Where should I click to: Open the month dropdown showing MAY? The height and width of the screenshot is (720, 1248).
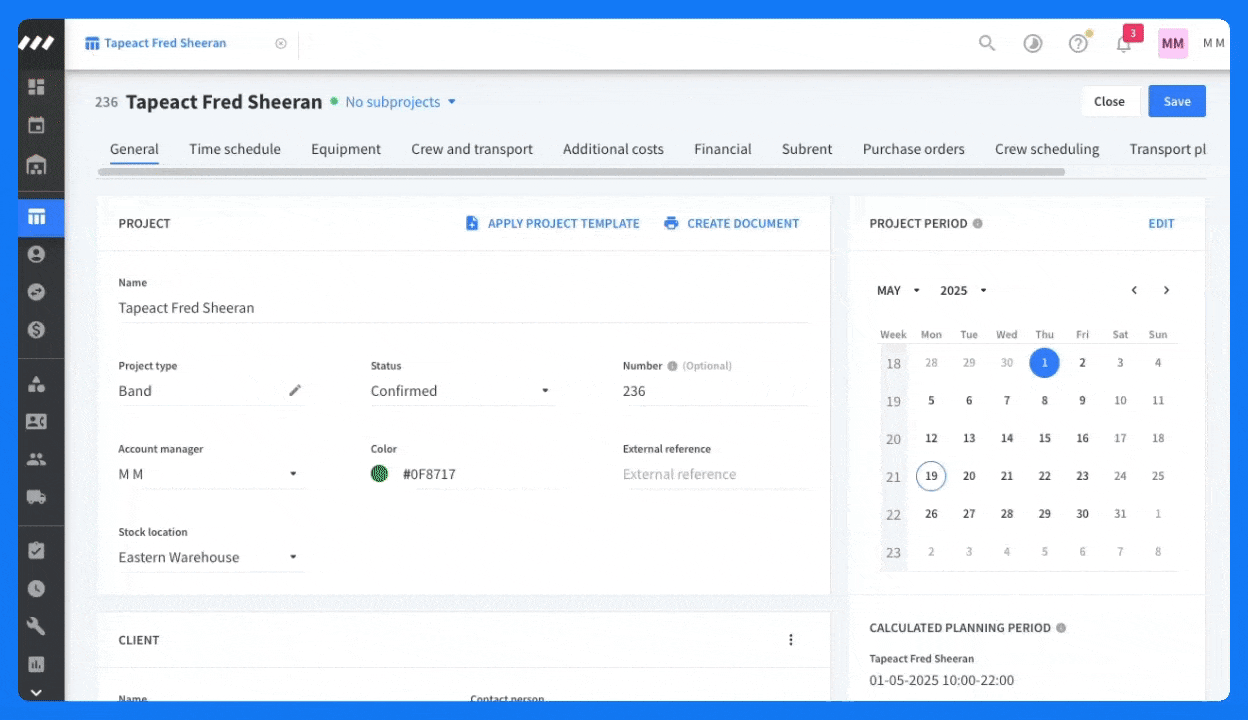click(x=899, y=290)
